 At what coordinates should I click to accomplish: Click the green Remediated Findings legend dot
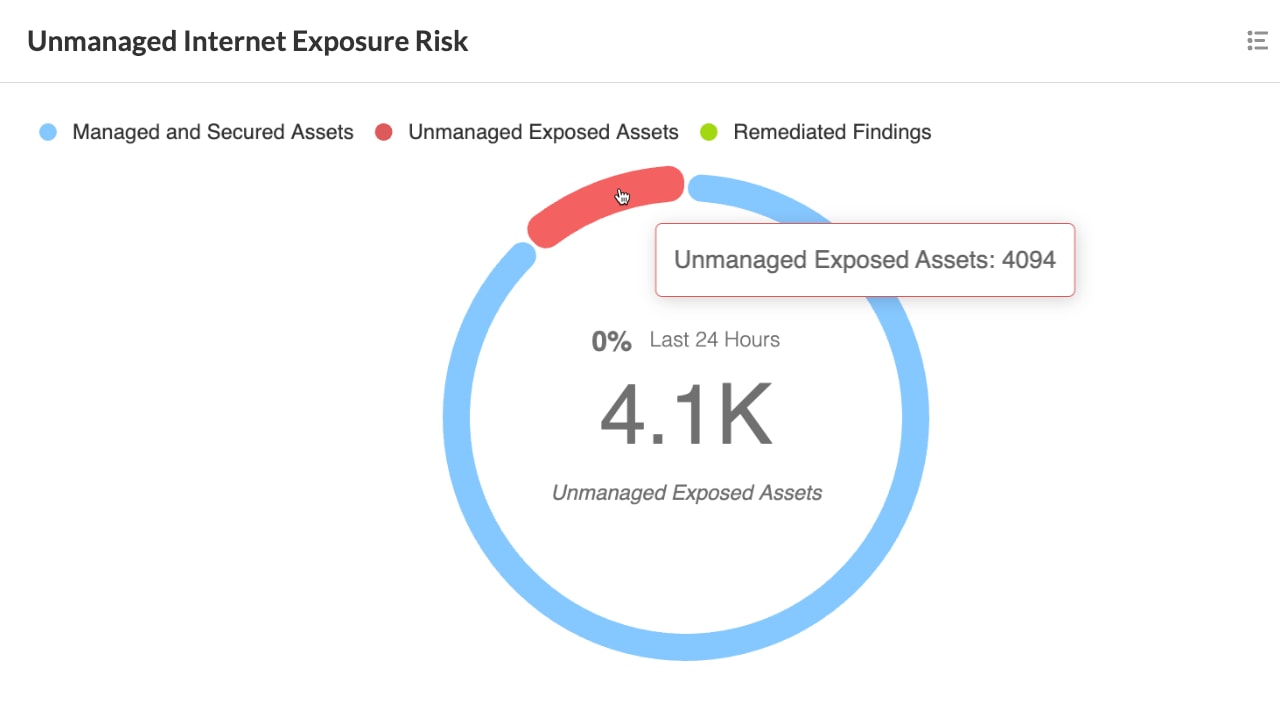click(x=709, y=132)
